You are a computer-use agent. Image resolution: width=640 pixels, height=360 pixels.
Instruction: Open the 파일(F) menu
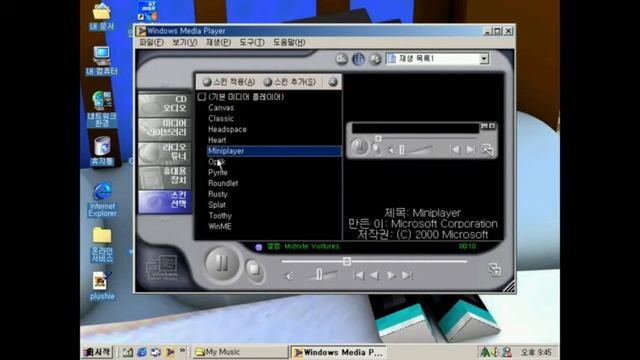point(151,42)
